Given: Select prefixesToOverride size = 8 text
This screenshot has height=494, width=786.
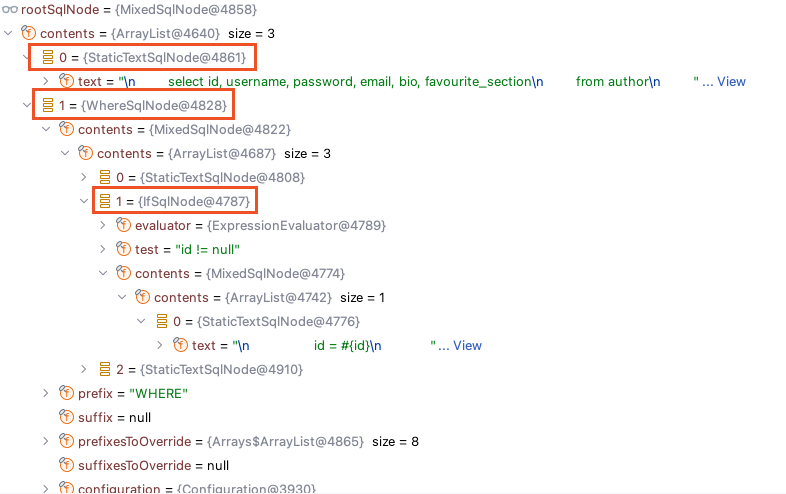Looking at the screenshot, I should pyautogui.click(x=396, y=442).
